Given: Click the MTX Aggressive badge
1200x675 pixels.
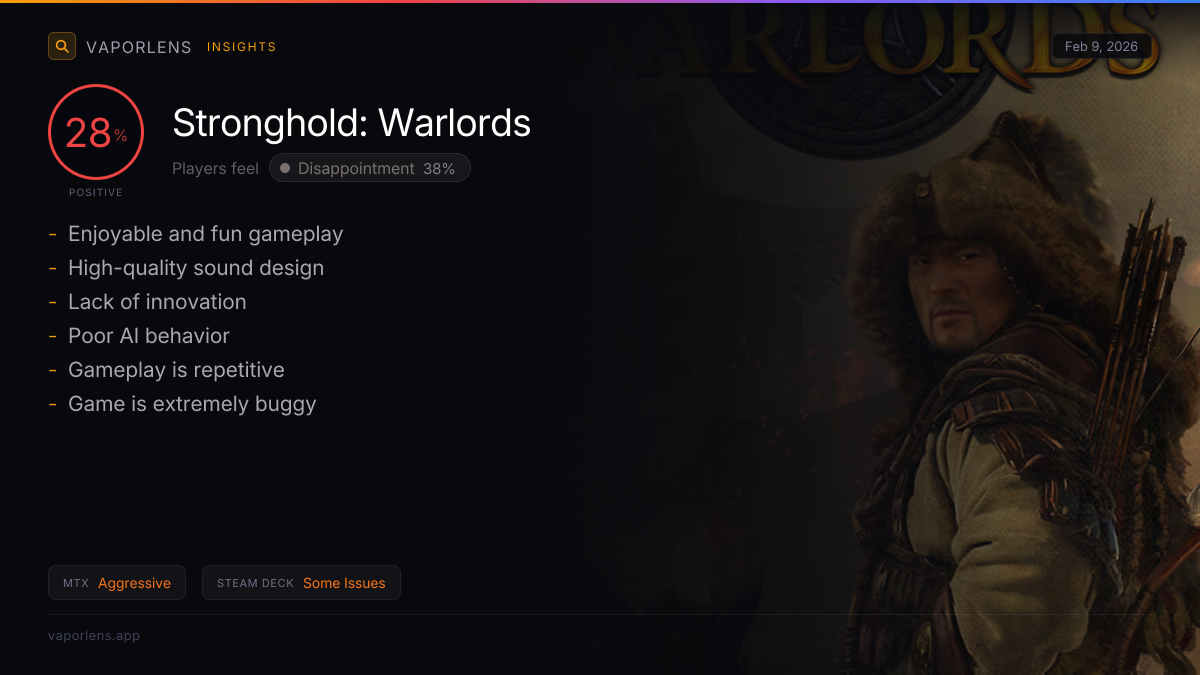Looking at the screenshot, I should [x=117, y=583].
